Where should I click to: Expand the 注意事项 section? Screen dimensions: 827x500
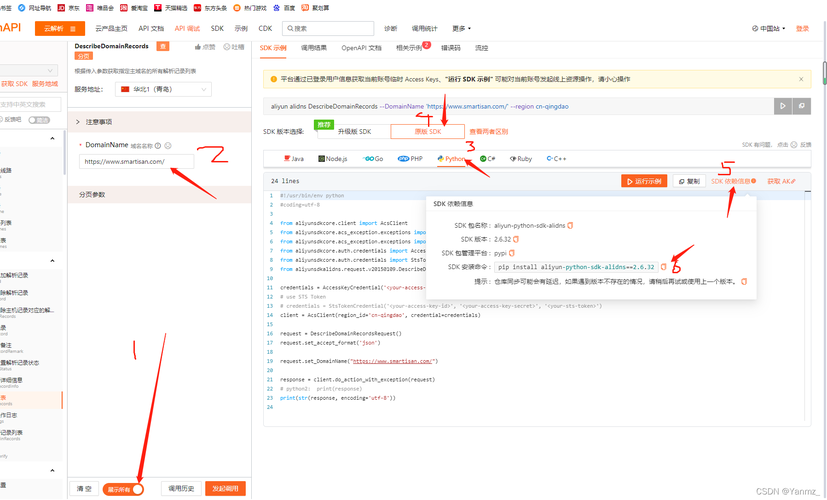tap(159, 122)
